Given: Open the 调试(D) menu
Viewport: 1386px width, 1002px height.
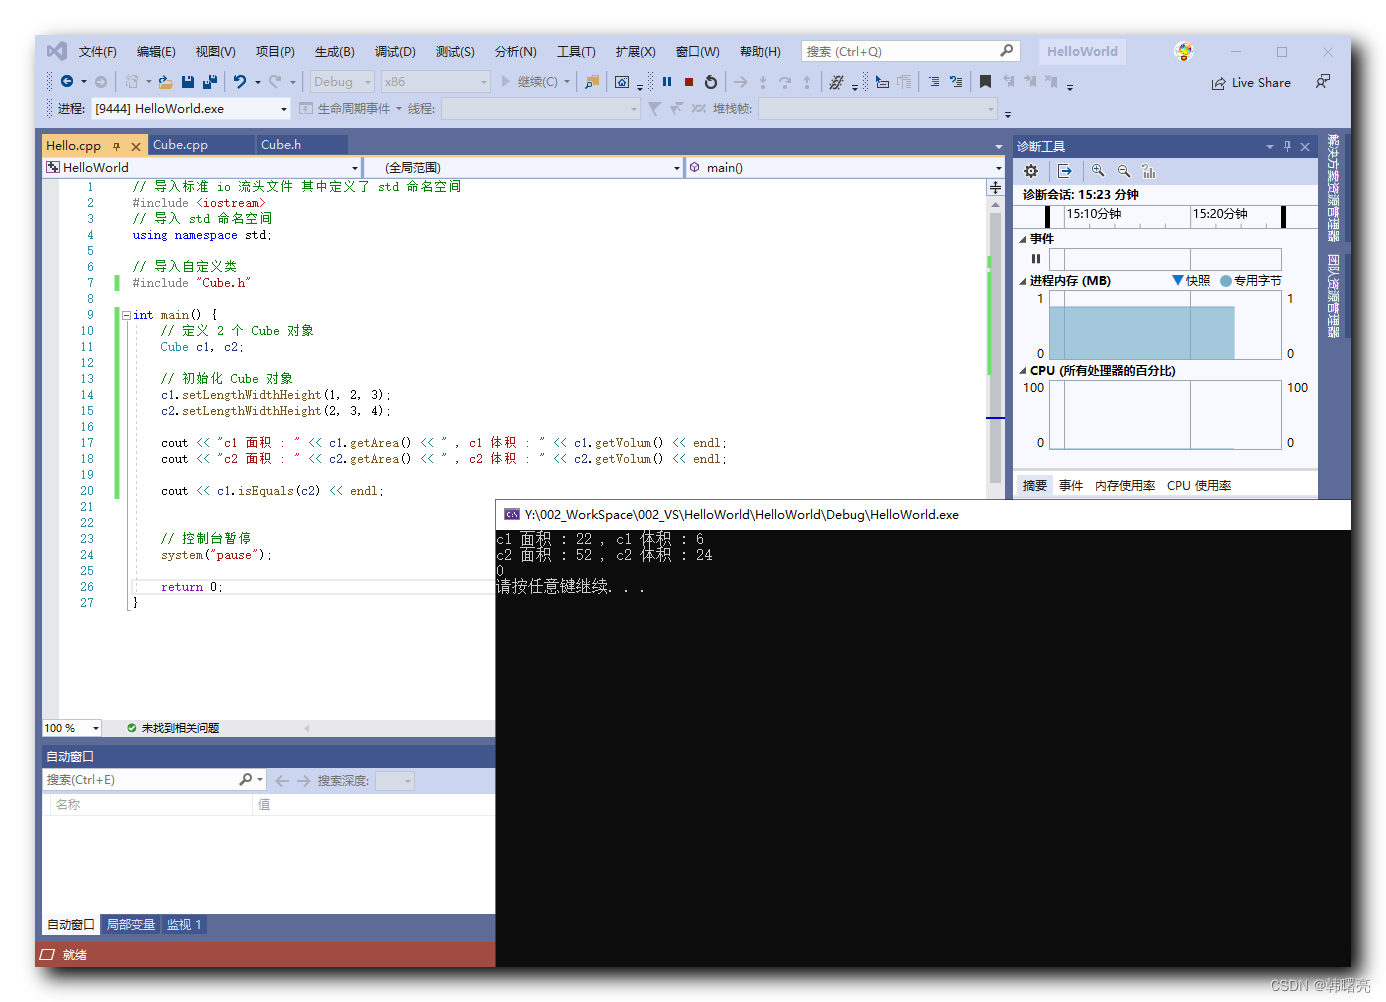Looking at the screenshot, I should [x=395, y=51].
